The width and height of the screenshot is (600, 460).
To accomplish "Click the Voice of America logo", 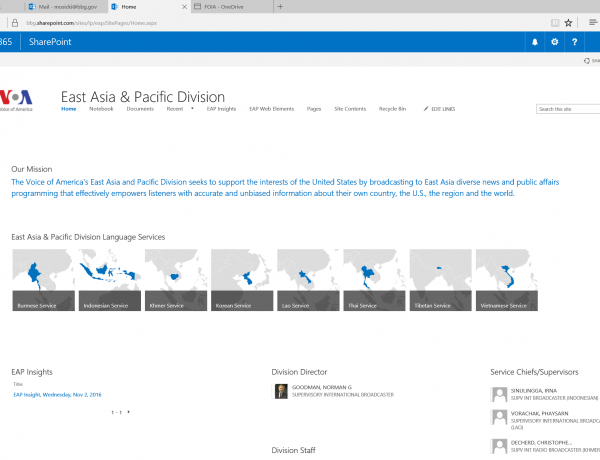I will (16, 100).
